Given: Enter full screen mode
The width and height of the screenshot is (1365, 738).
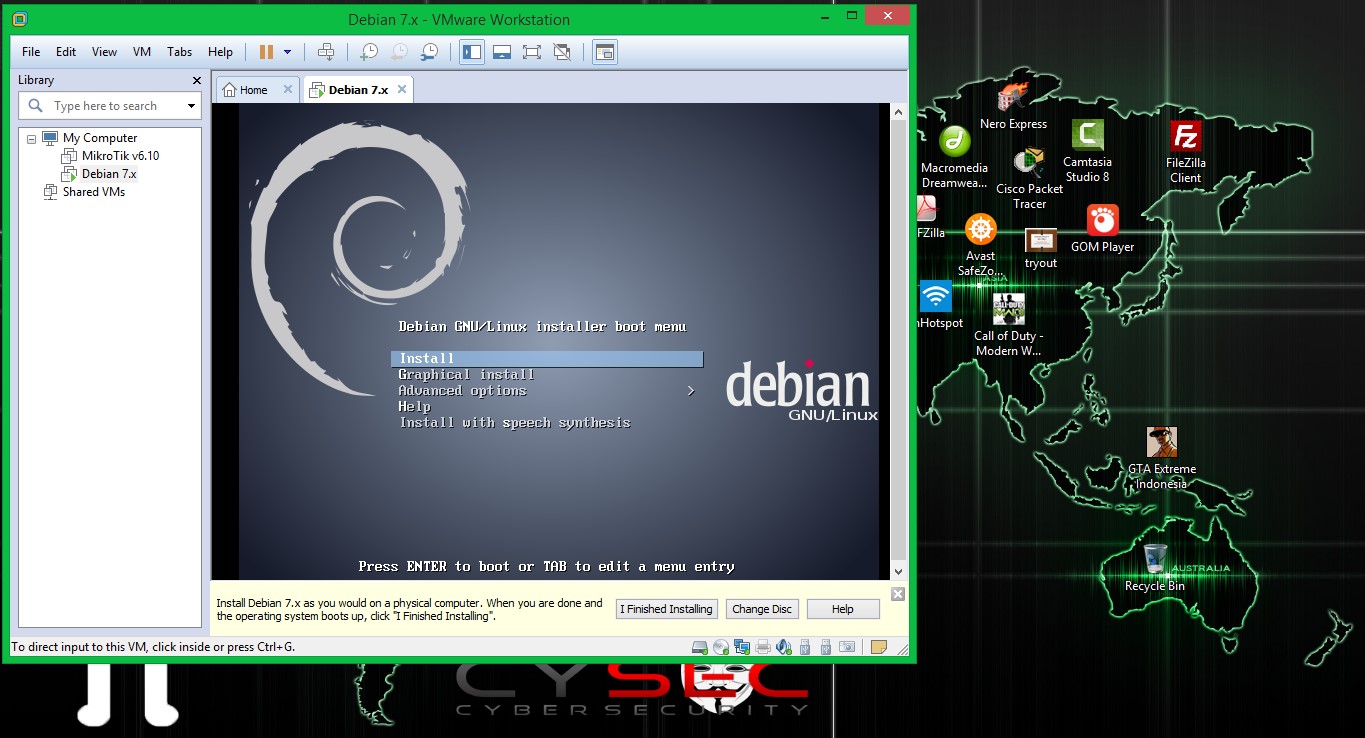Looking at the screenshot, I should [x=531, y=52].
